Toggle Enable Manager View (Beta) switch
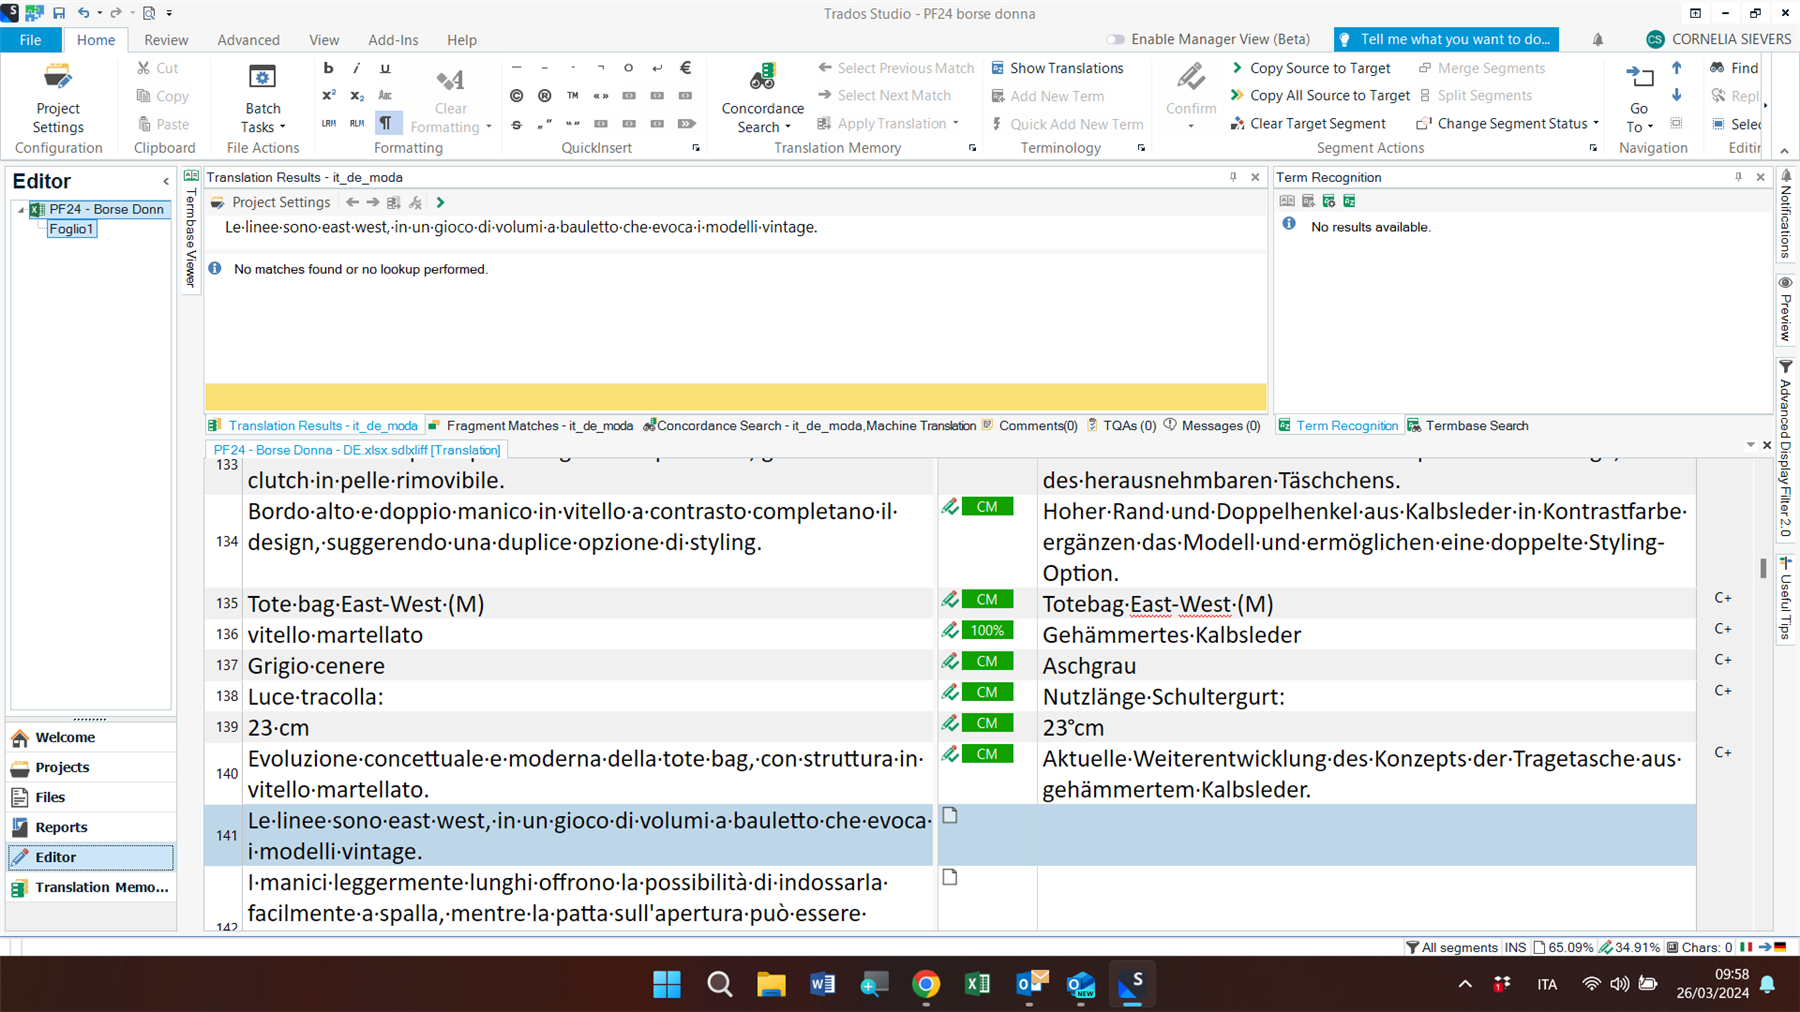Viewport: 1800px width, 1012px height. 1115,39
